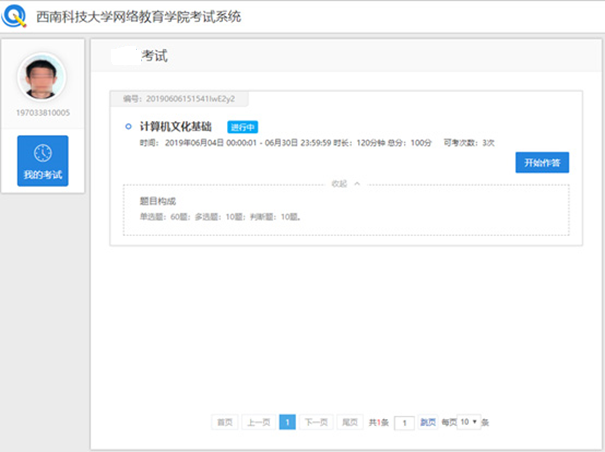605x452 pixels.
Task: Click 下一页 next page button
Action: pyautogui.click(x=316, y=423)
